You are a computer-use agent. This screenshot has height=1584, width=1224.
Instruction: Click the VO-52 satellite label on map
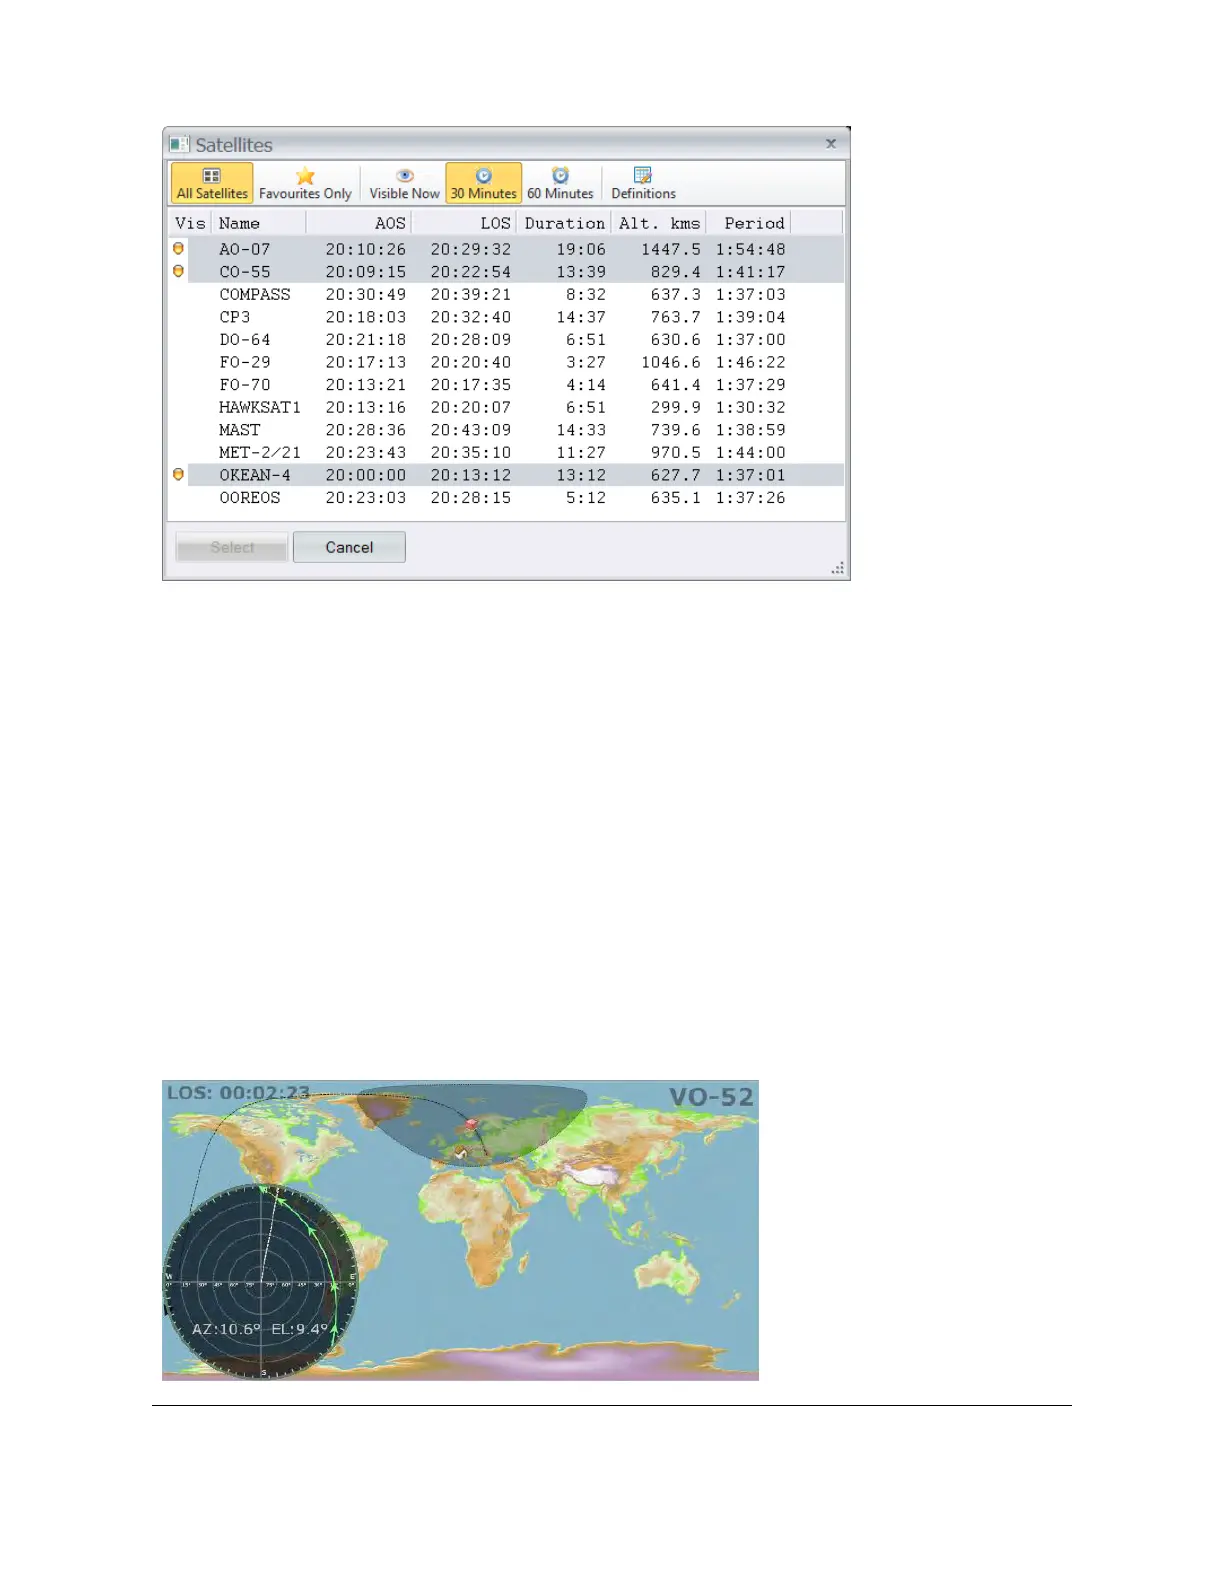click(711, 1097)
